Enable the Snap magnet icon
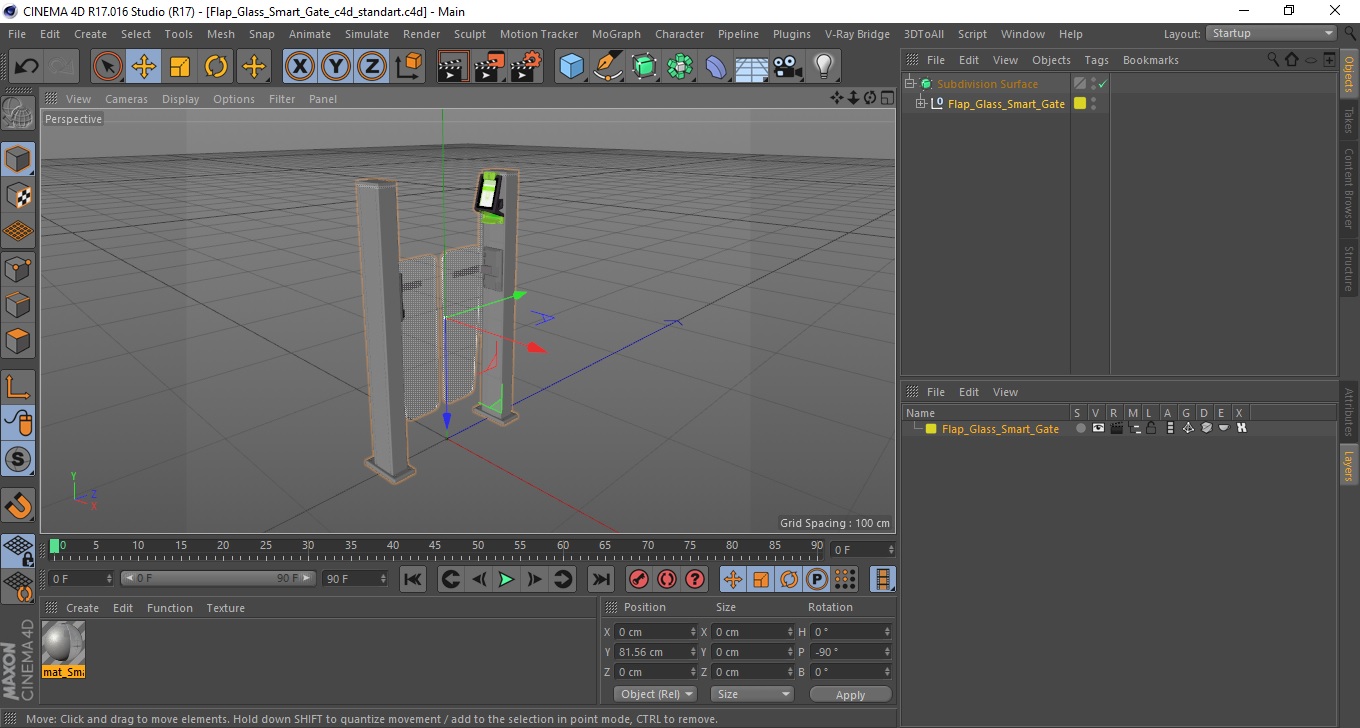The image size is (1360, 728). [x=18, y=505]
